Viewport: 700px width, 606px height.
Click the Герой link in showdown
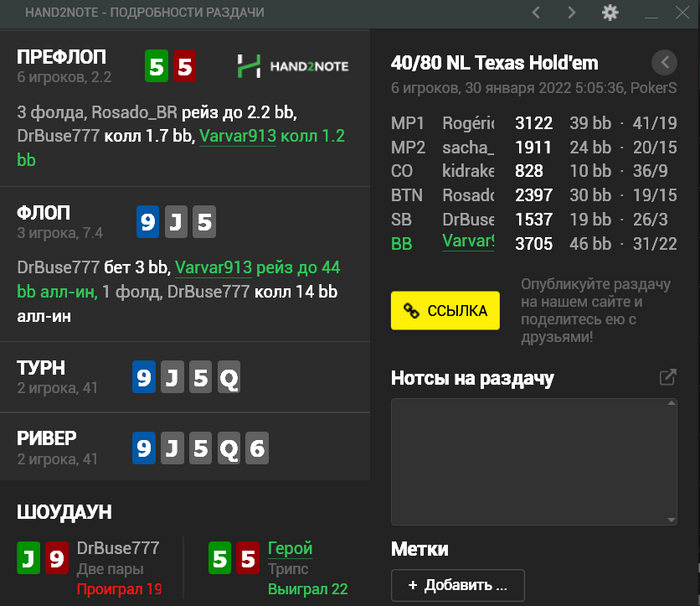pos(290,548)
